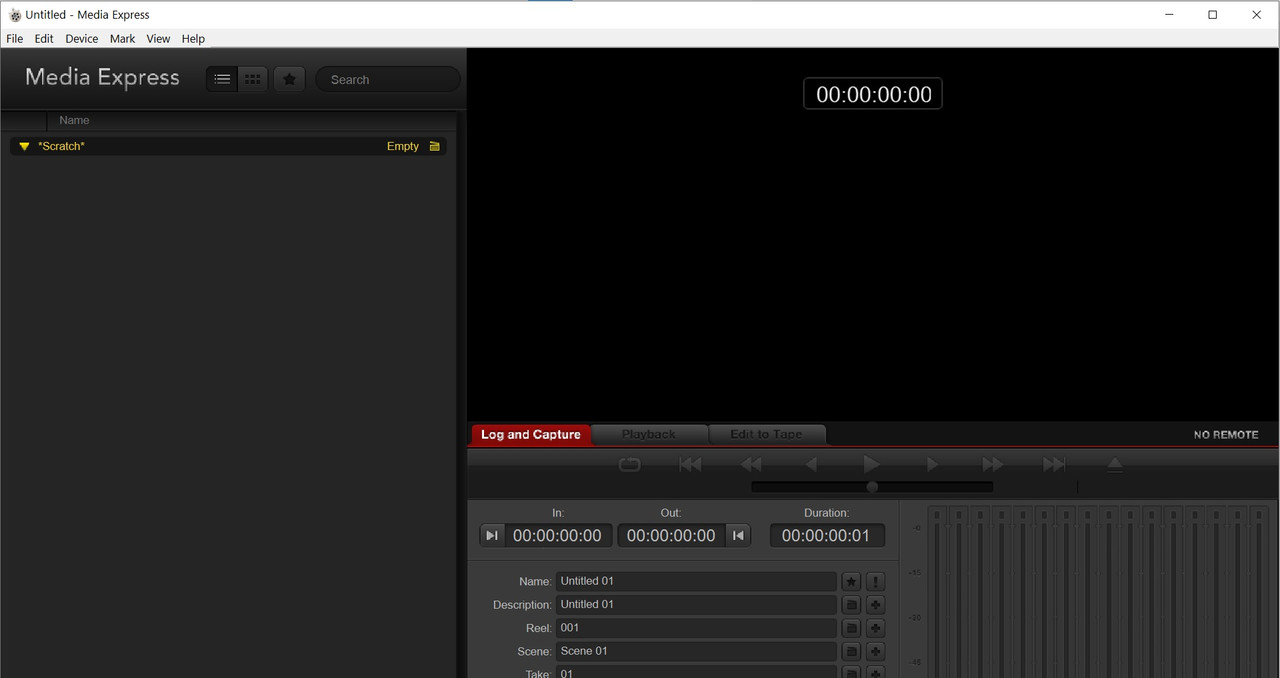Maximize the Media Express window
1280x678 pixels.
click(1212, 15)
